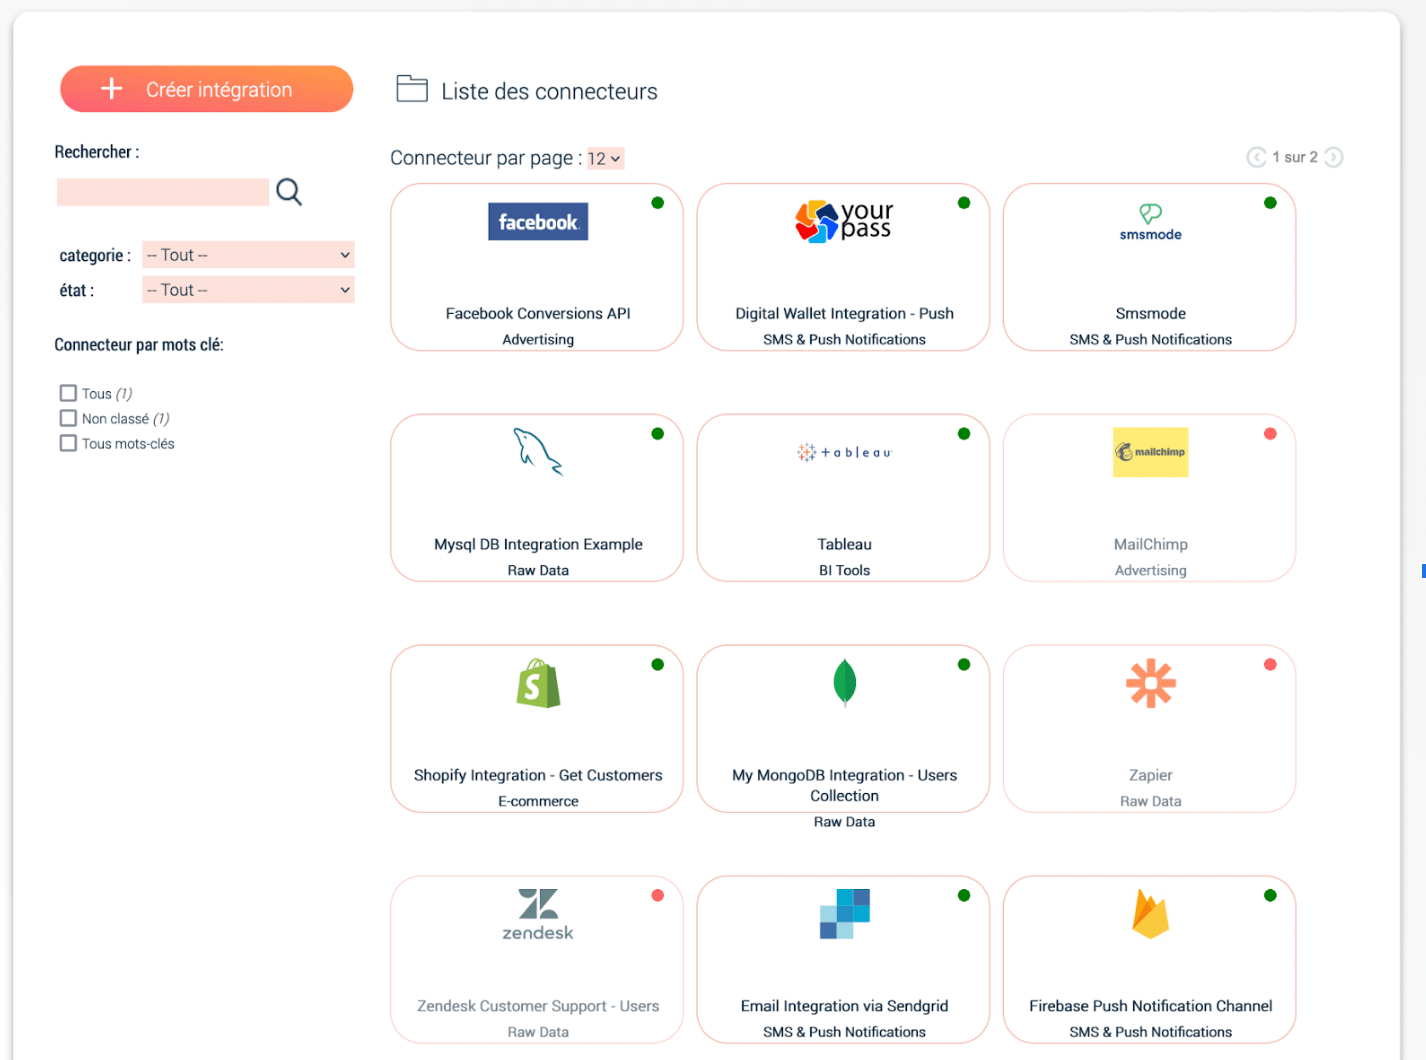This screenshot has height=1060, width=1426.
Task: Click the Facebook logo on the connector card
Action: 538,222
